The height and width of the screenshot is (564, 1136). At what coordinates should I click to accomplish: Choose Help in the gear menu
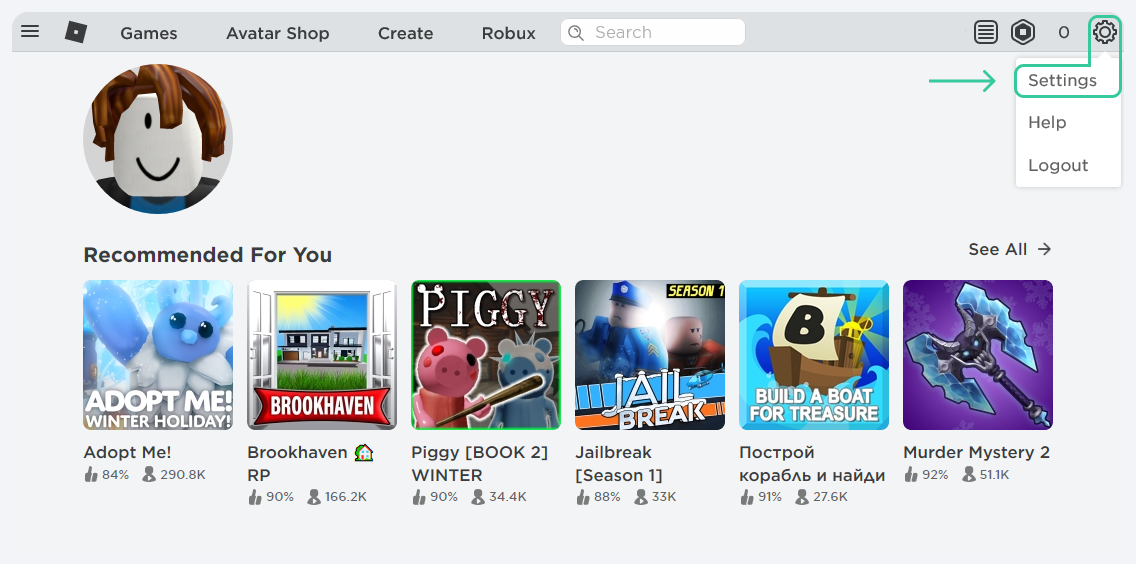1047,123
